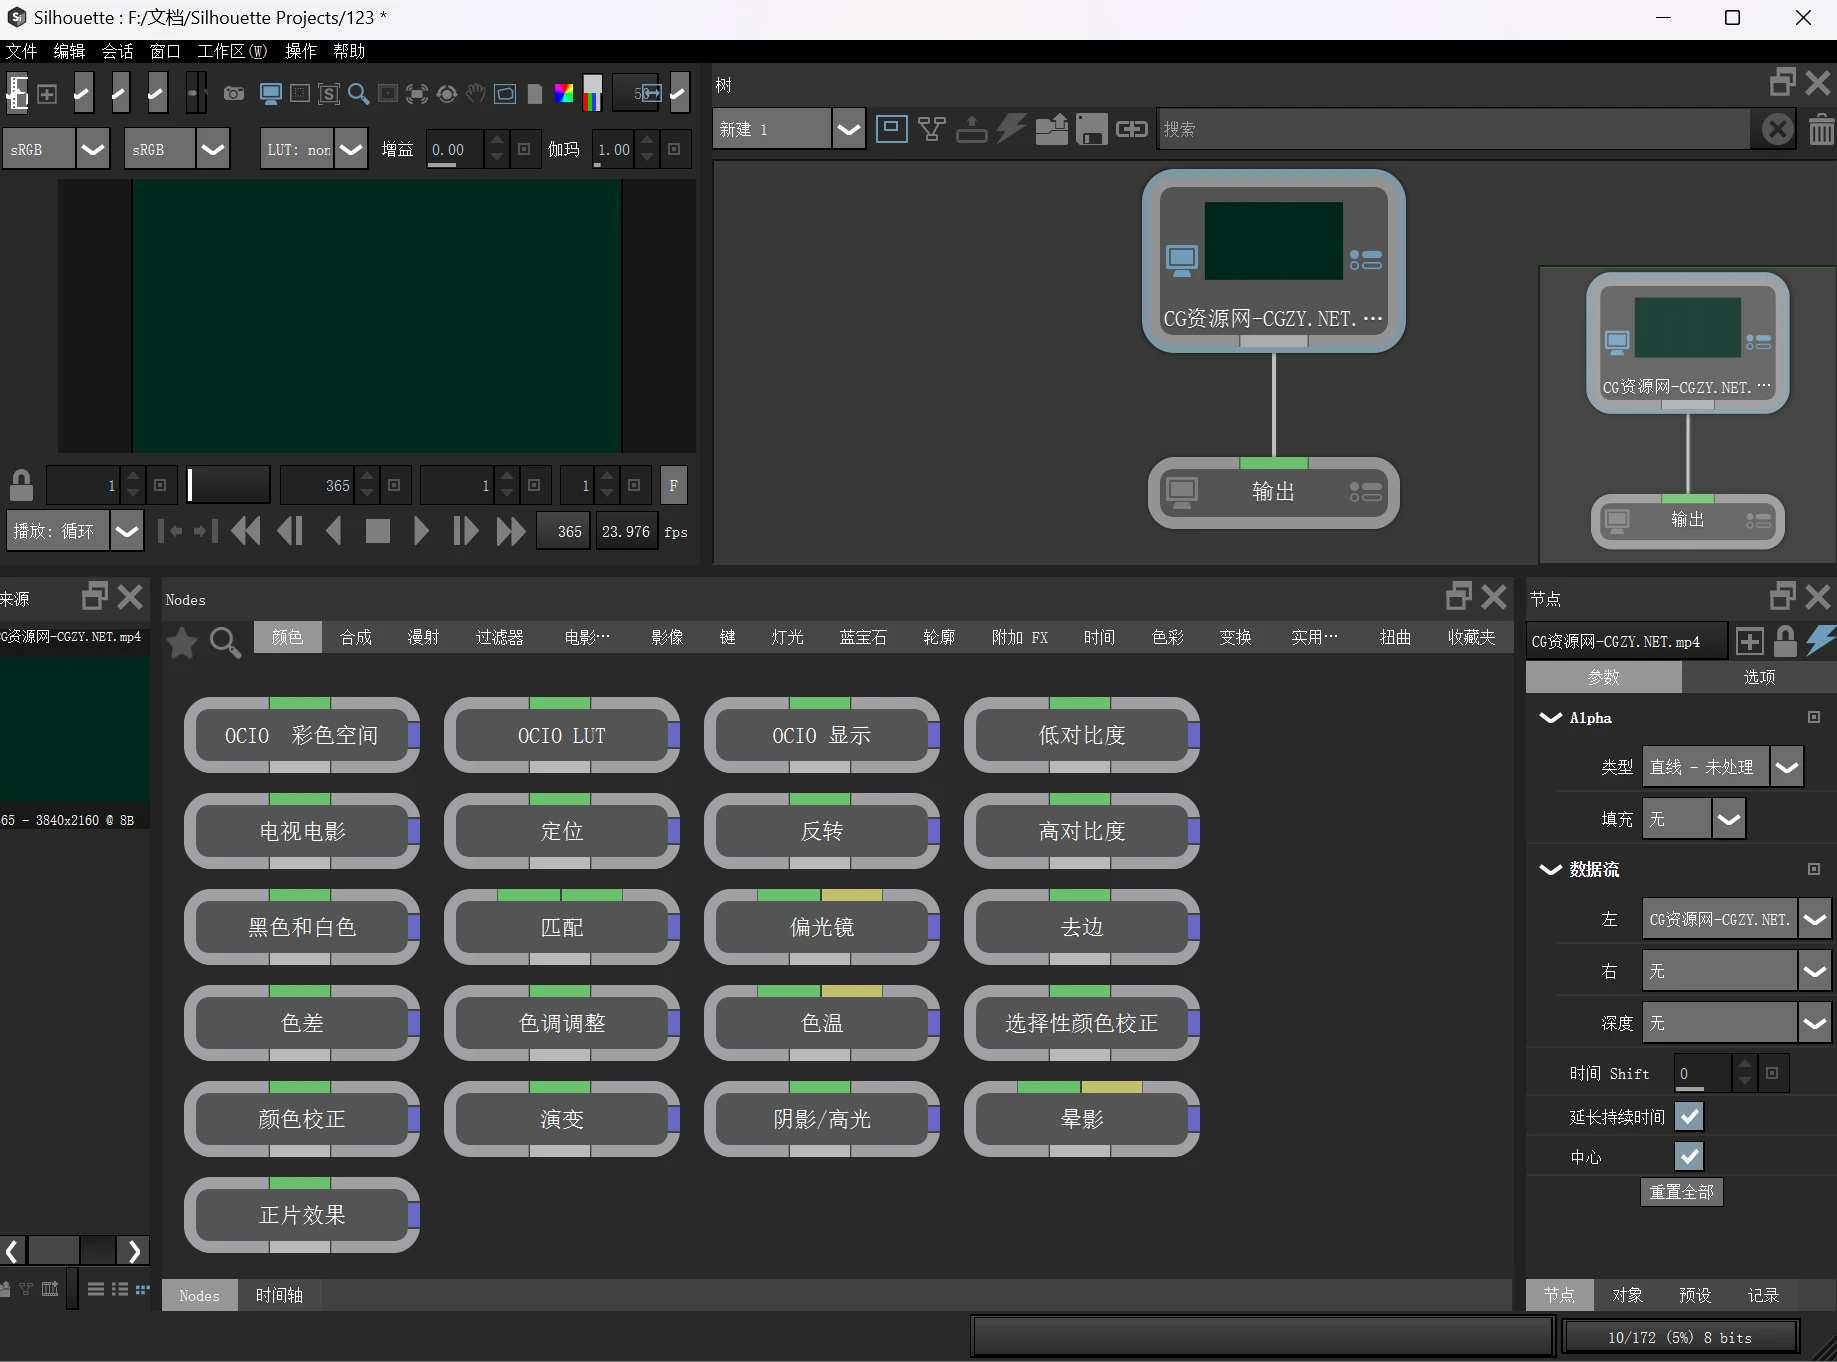Click the lightning bolt icon in node panel
Image resolution: width=1837 pixels, height=1362 pixels.
(1821, 641)
